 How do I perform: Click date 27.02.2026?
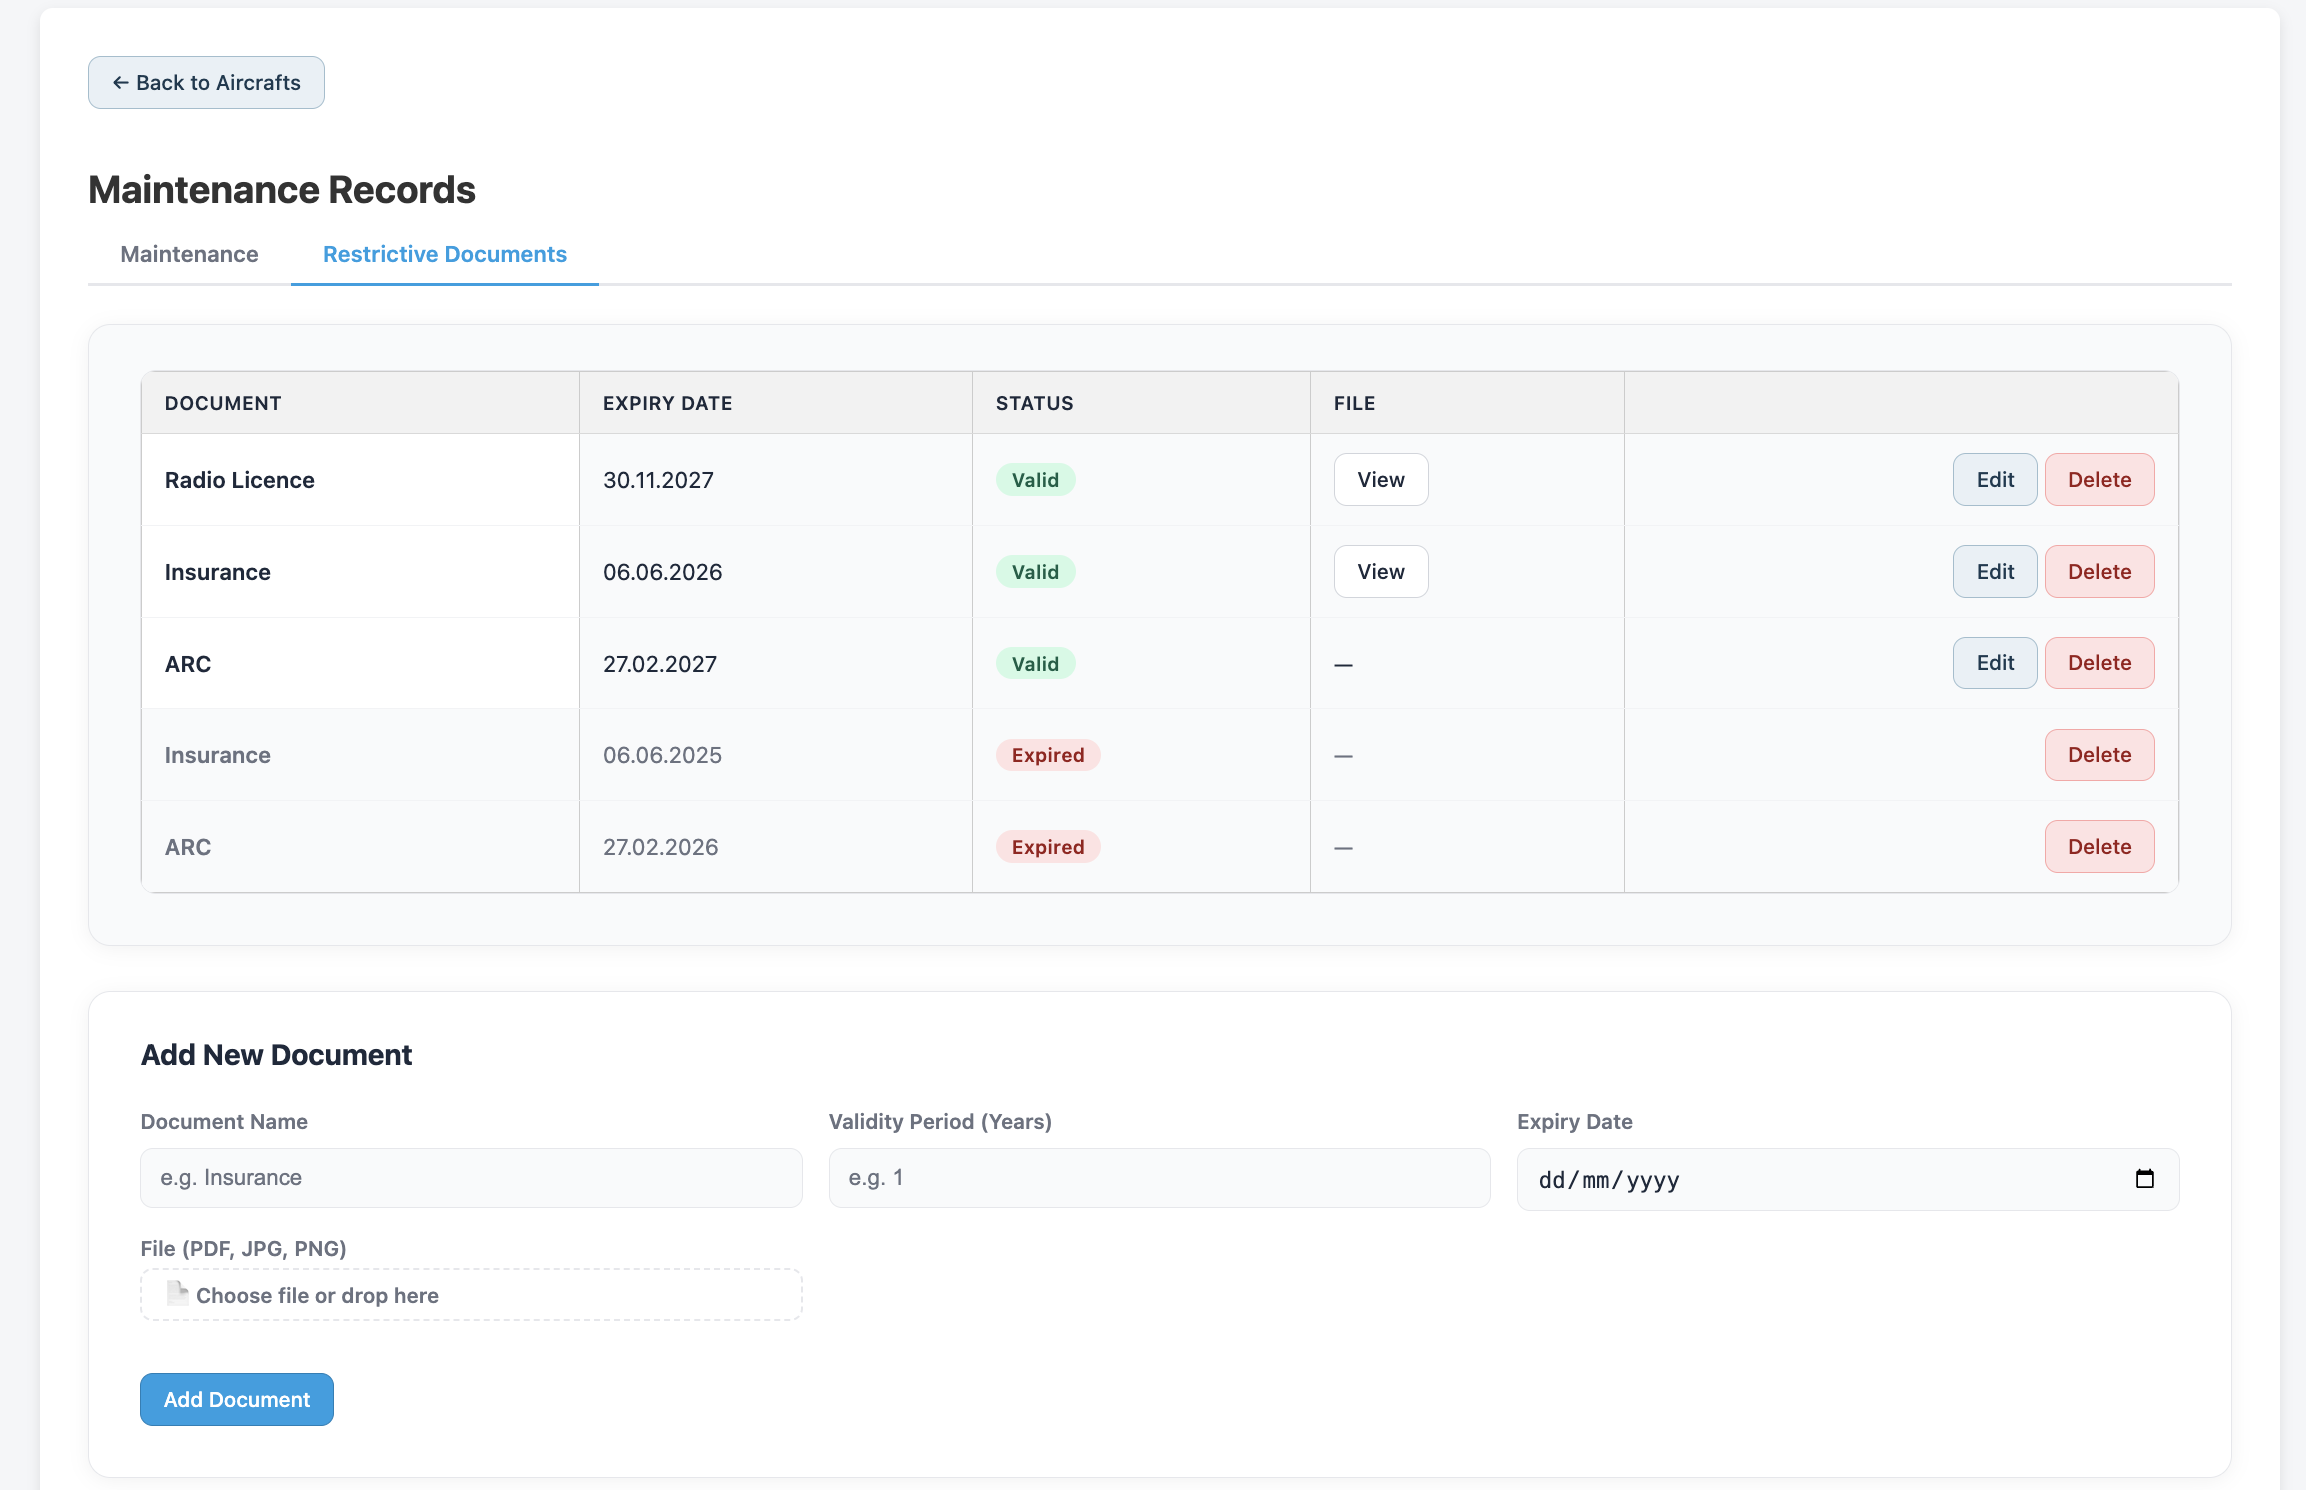point(660,847)
